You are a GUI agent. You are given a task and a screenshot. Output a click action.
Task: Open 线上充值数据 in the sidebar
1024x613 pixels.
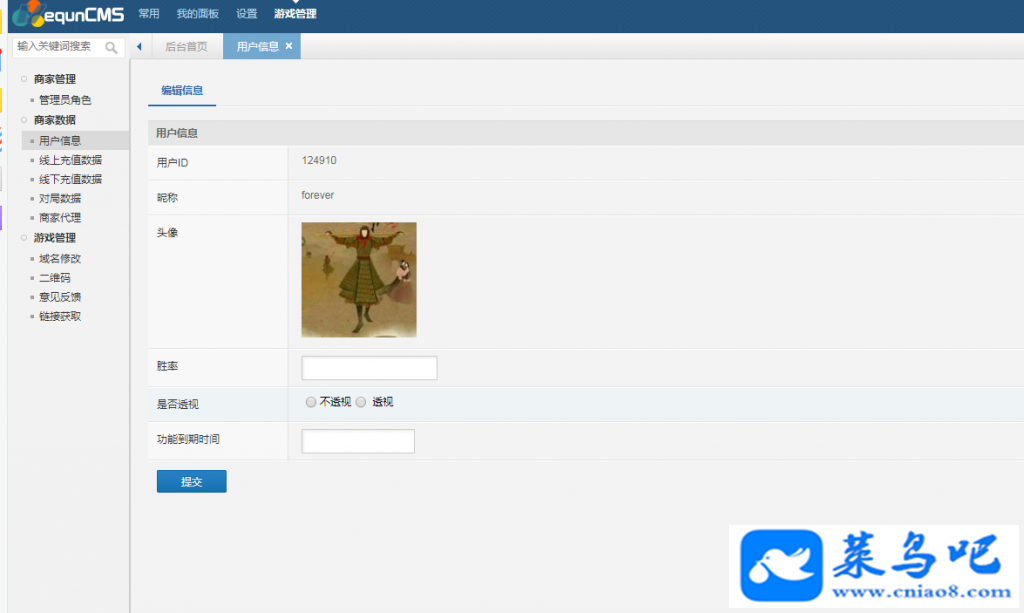point(71,160)
